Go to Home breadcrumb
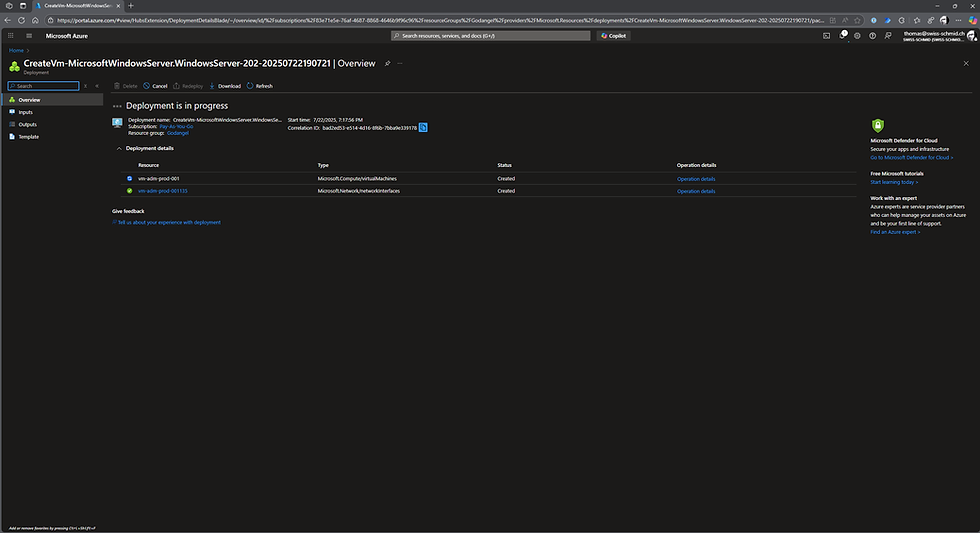980x533 pixels. (16, 50)
